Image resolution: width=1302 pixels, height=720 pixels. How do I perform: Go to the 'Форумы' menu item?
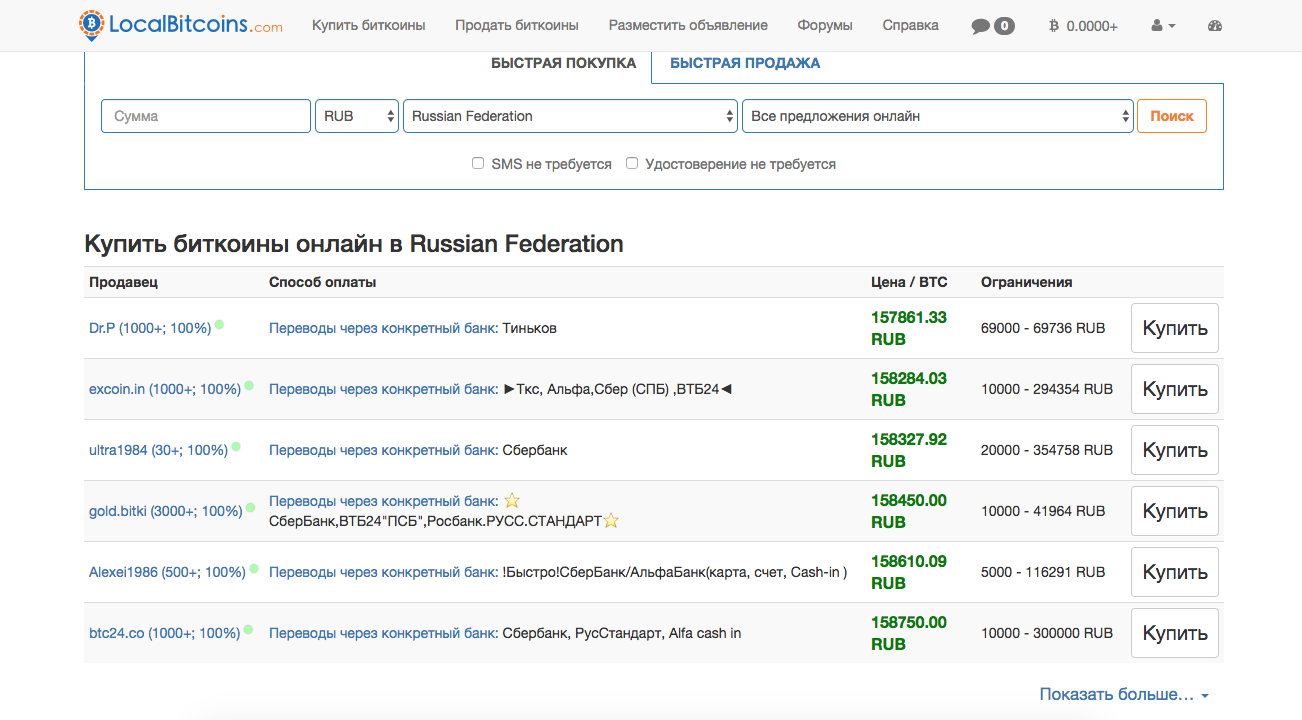[x=825, y=26]
